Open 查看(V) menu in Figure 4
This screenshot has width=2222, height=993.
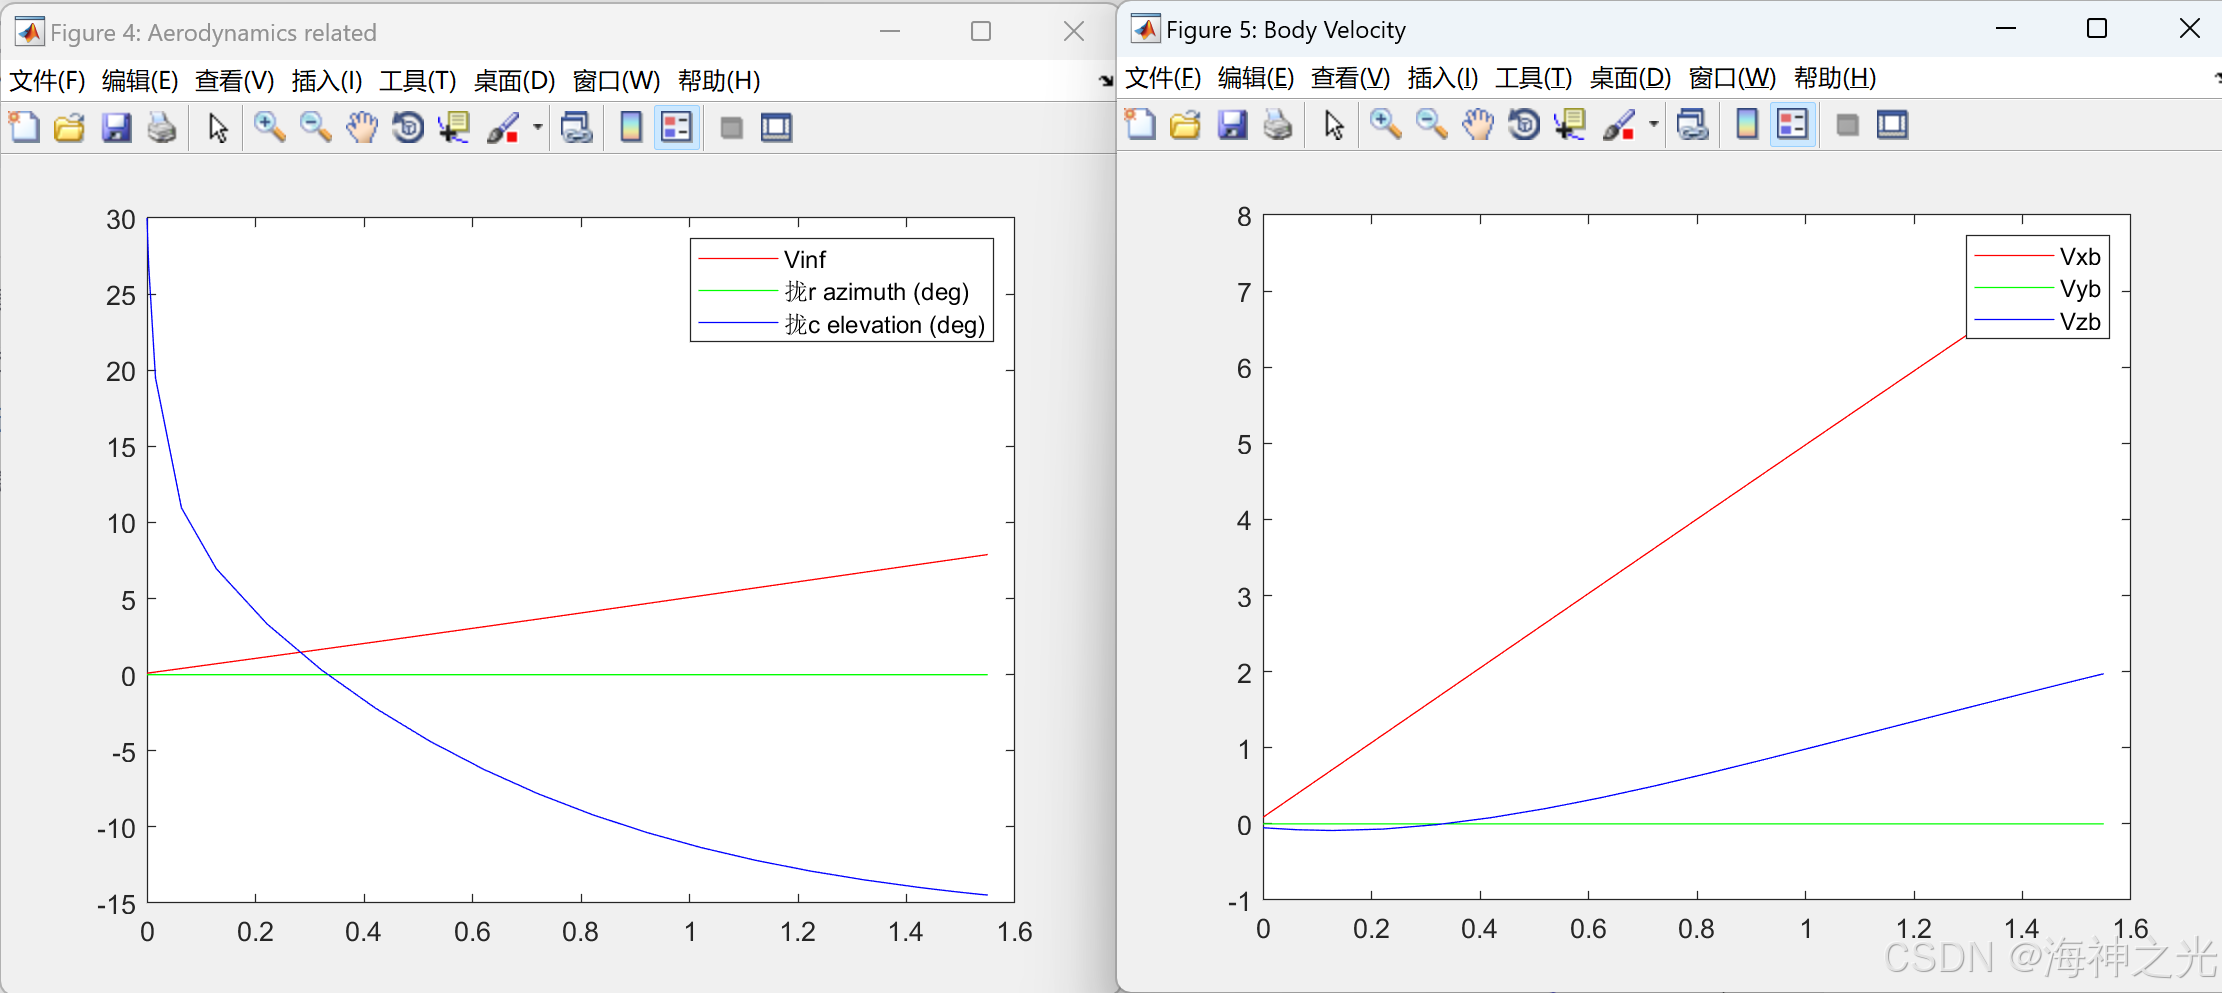(x=235, y=80)
